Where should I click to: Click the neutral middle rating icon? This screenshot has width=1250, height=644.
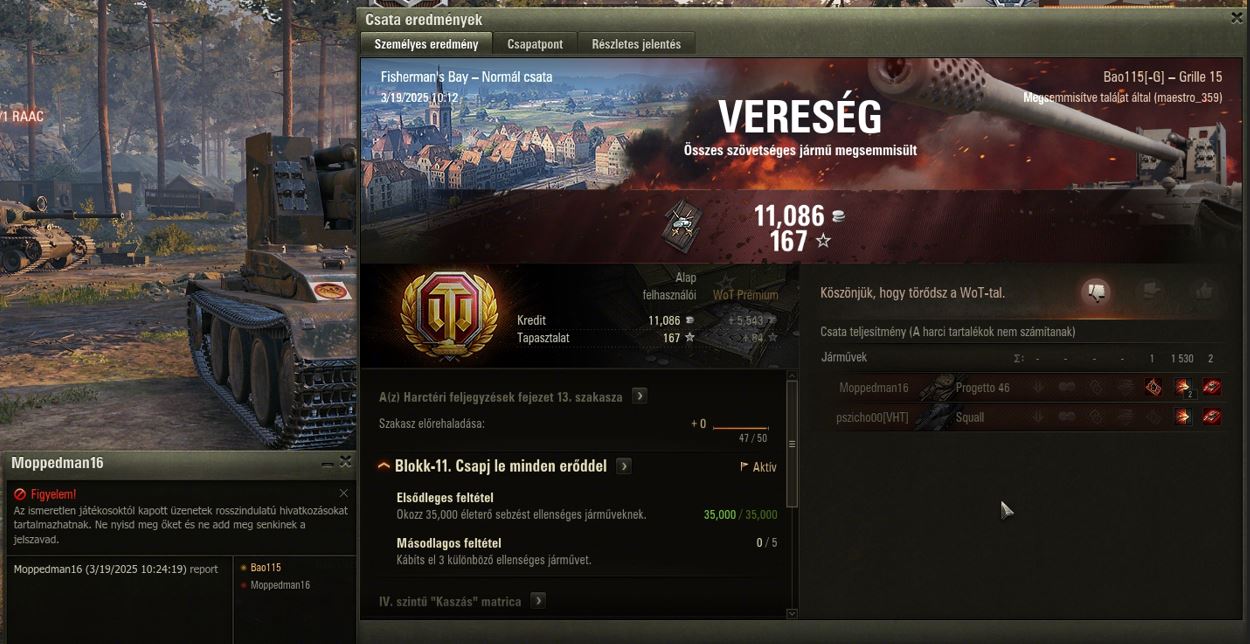pyautogui.click(x=1150, y=292)
